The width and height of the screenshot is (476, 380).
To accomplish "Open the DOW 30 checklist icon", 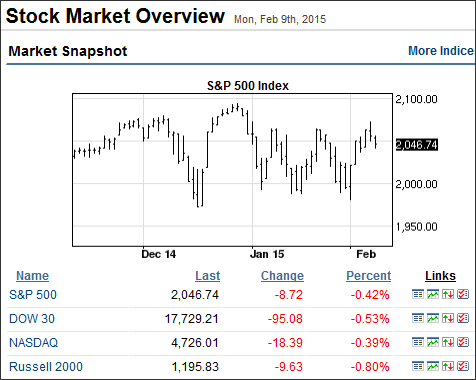I will pyautogui.click(x=463, y=318).
